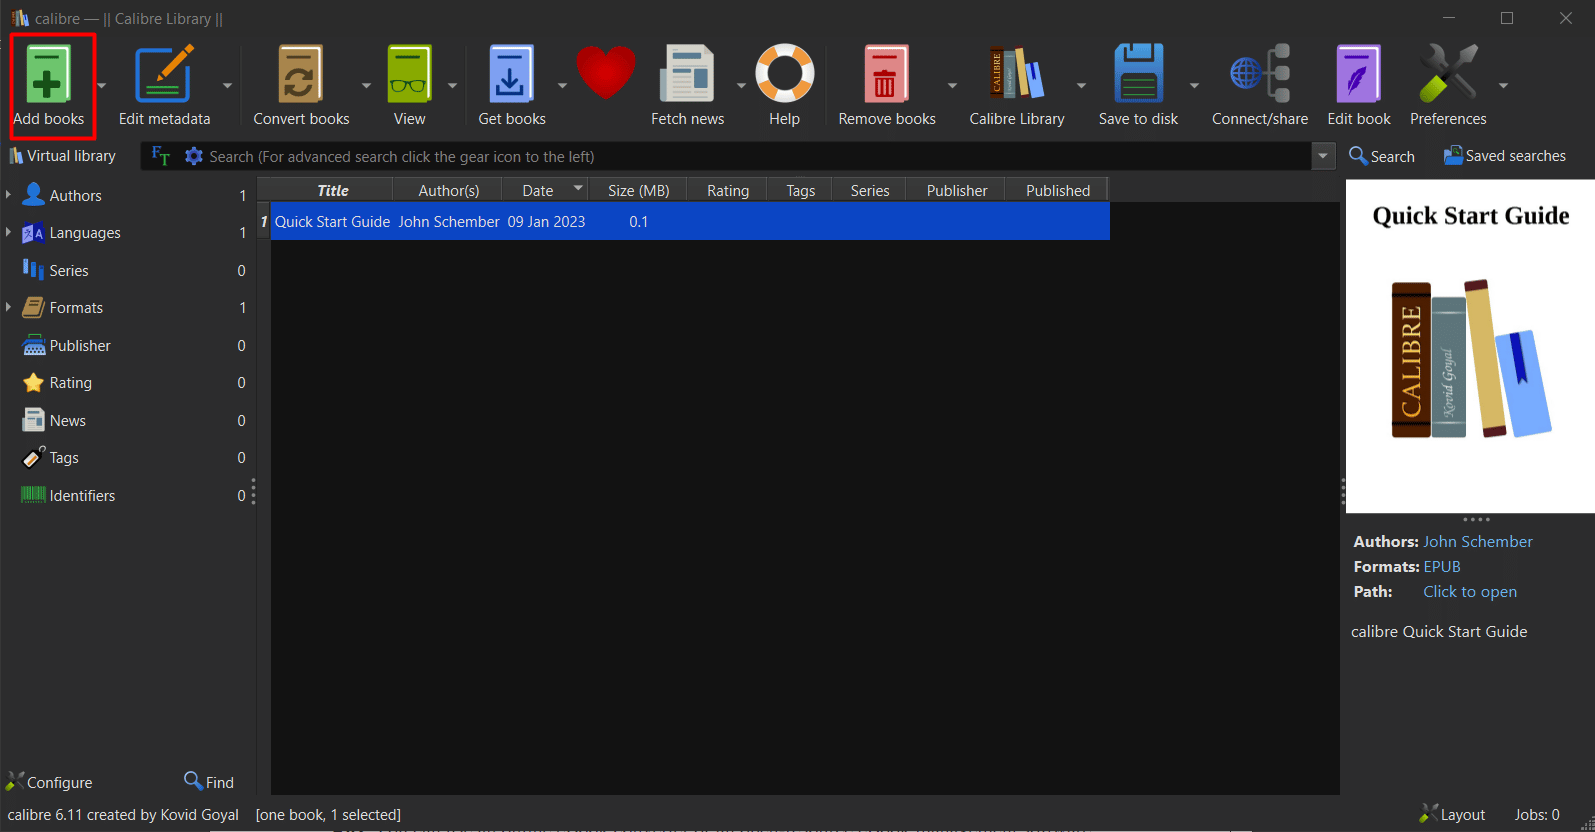Expand the Languages tree node
This screenshot has width=1595, height=832.
[x=8, y=232]
